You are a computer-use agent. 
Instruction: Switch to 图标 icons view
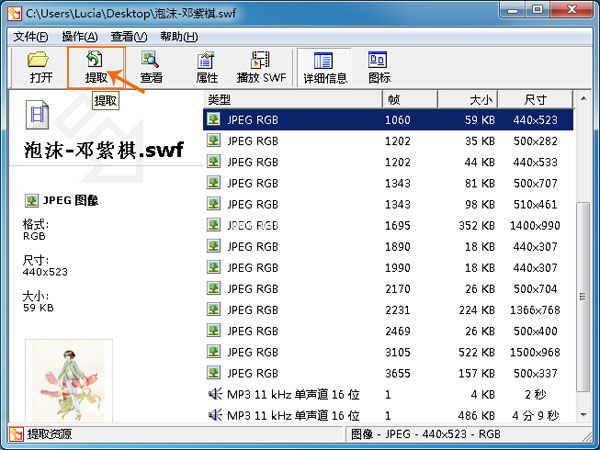tap(379, 67)
